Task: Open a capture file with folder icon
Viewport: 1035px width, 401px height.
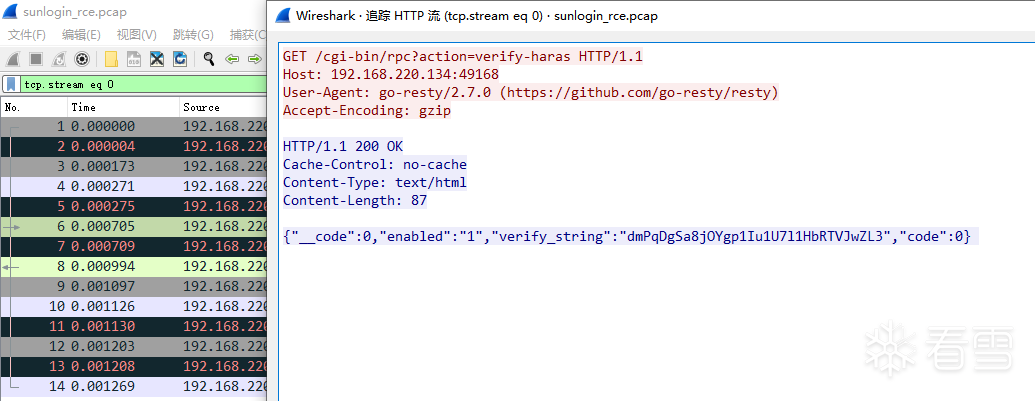Action: tap(111, 59)
